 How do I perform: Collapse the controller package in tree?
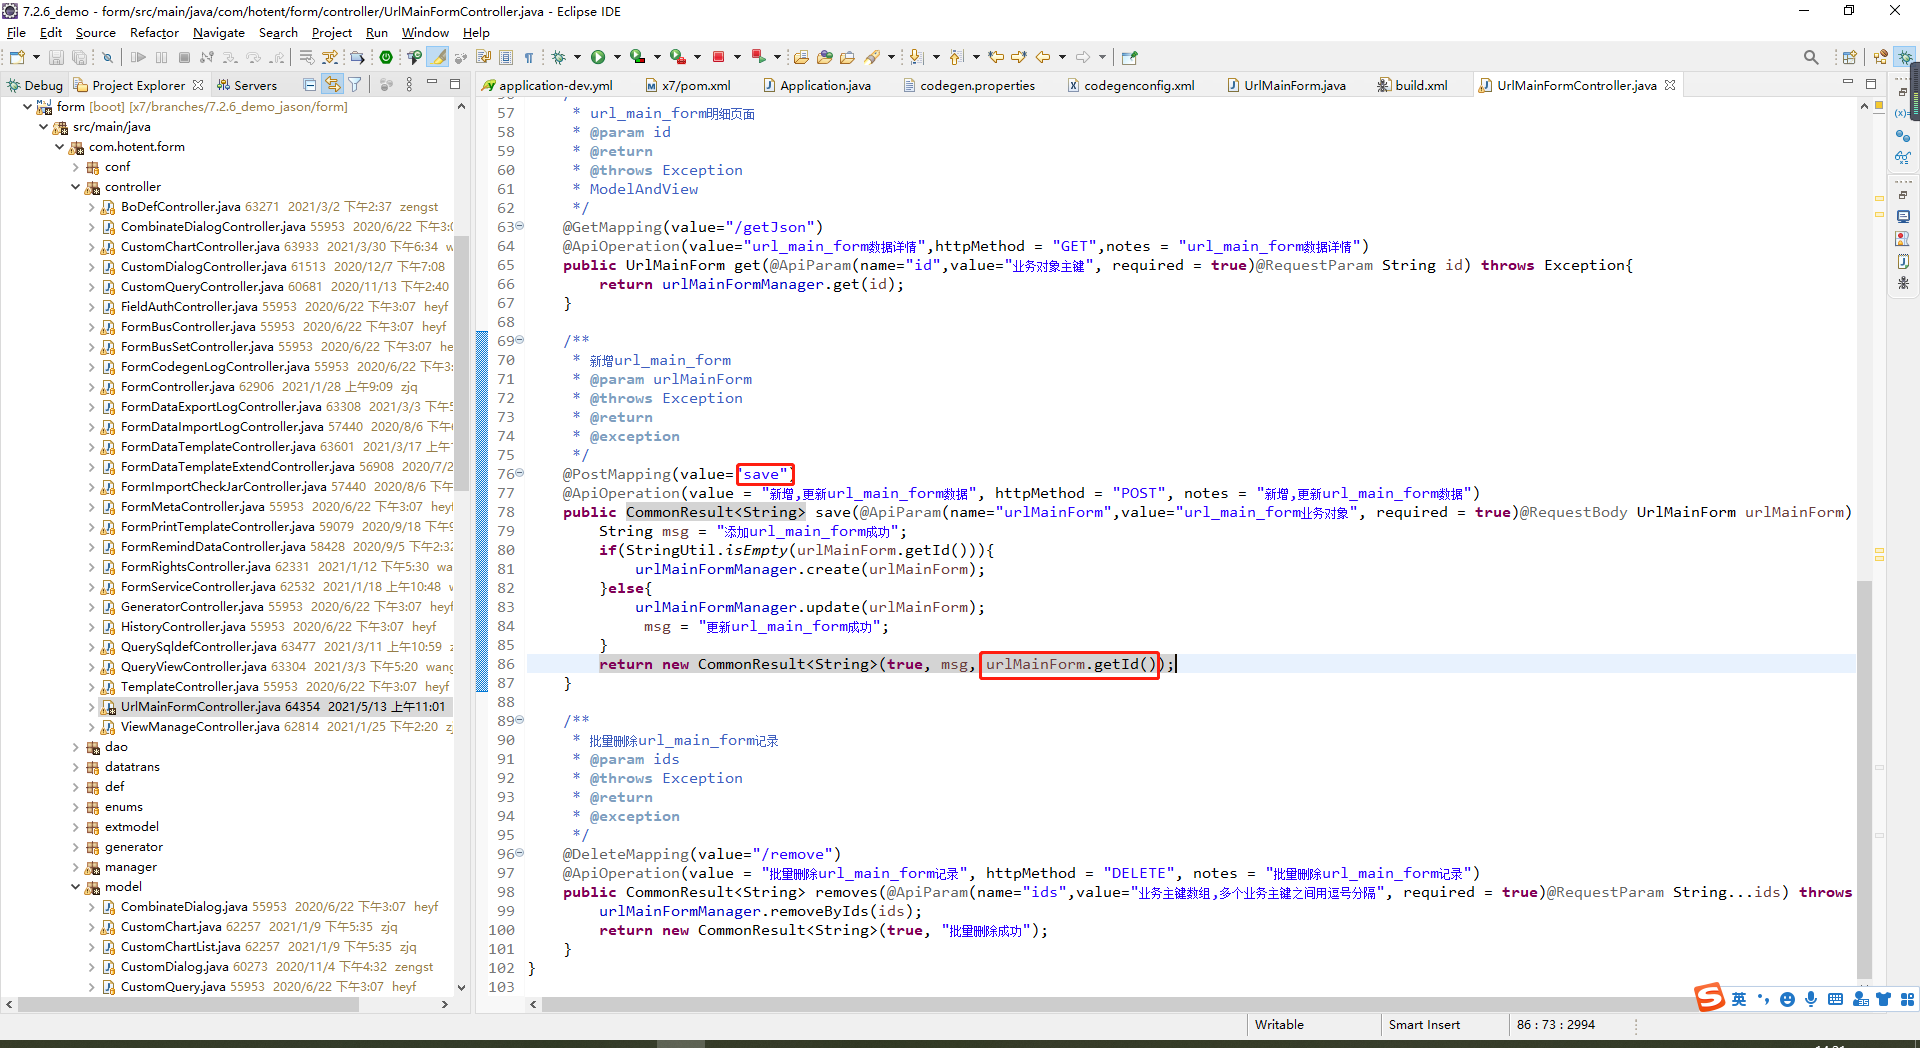tap(76, 187)
